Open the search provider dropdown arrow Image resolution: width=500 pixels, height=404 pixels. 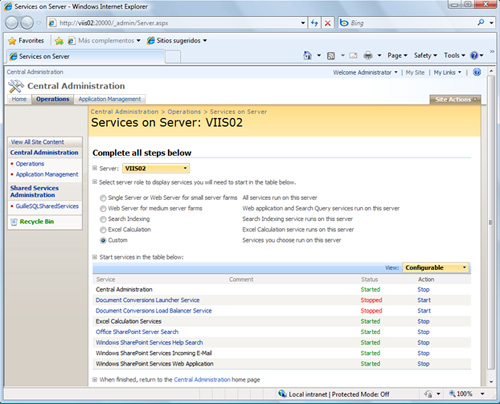click(x=492, y=23)
